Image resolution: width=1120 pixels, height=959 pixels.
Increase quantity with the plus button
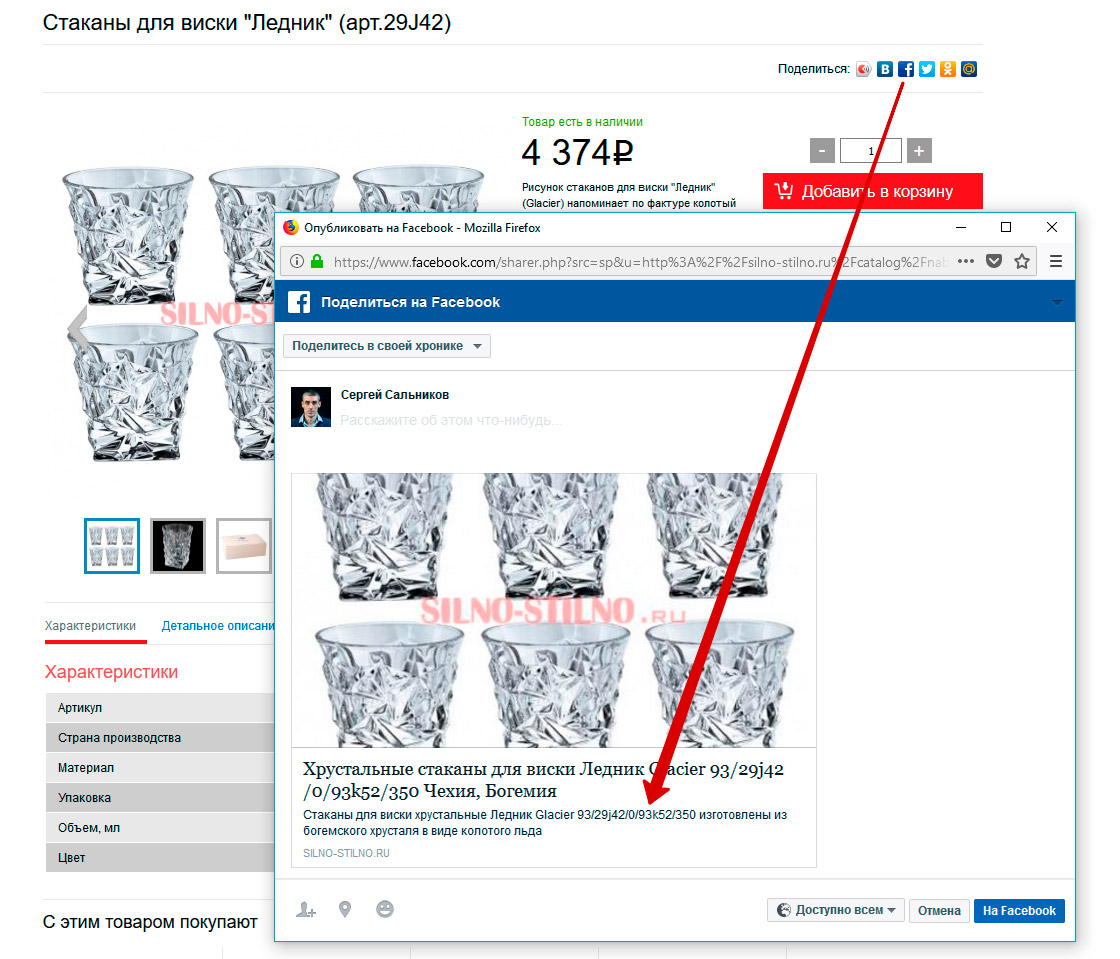point(919,151)
